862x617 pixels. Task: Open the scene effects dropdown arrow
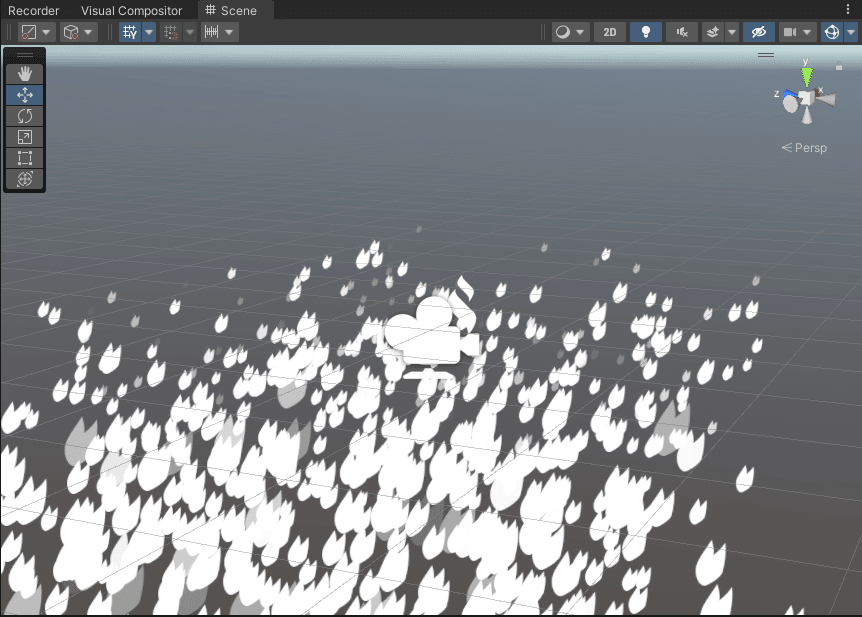[x=732, y=32]
